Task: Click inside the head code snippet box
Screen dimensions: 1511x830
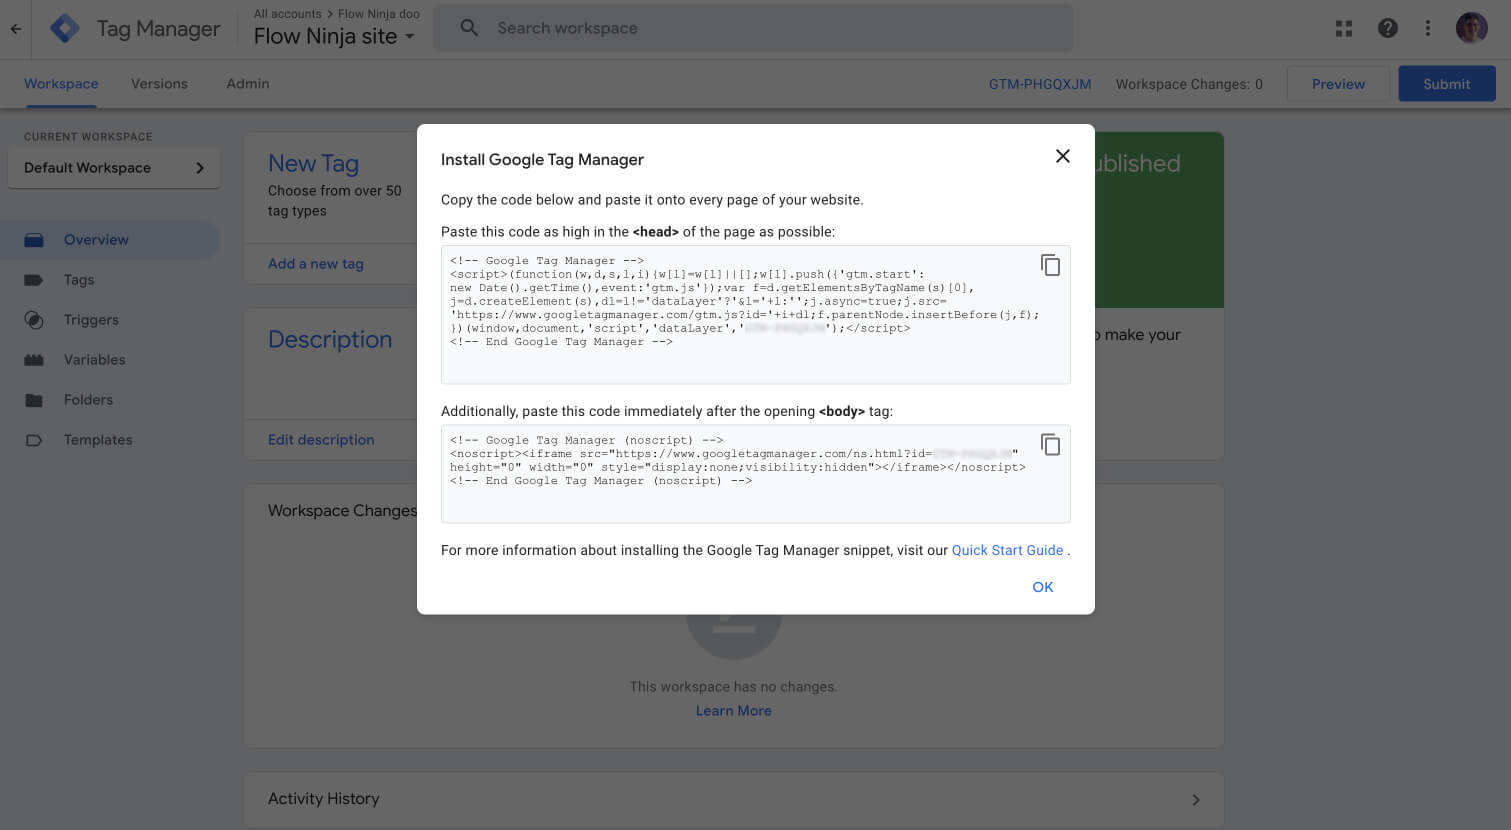Action: tap(756, 315)
